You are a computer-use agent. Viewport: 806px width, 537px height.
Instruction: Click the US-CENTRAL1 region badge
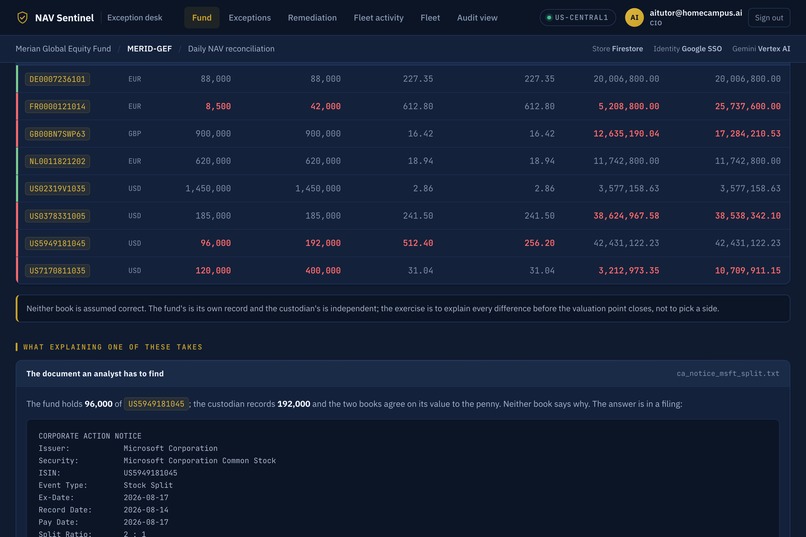[577, 17]
